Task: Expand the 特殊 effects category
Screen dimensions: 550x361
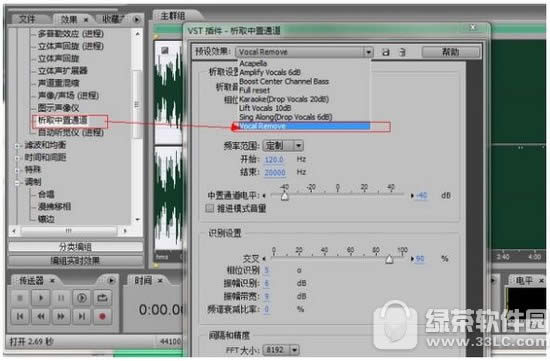Action: point(17,170)
